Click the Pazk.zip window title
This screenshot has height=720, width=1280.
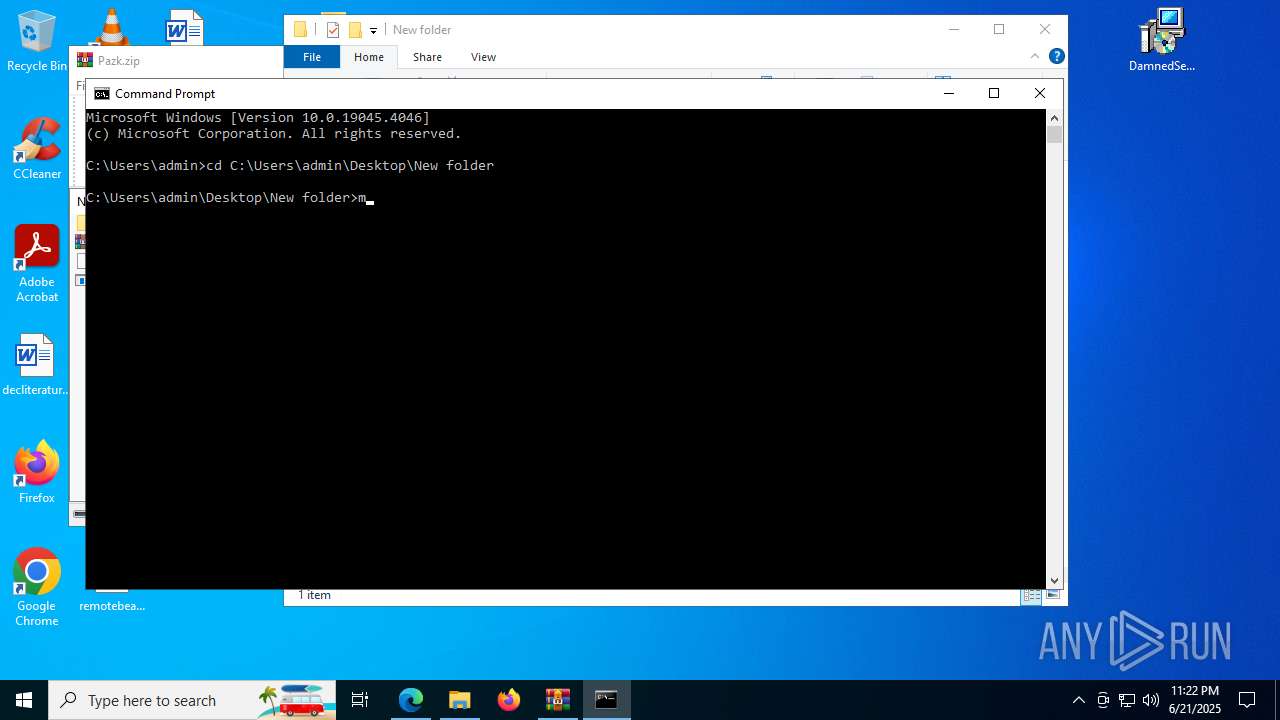(x=119, y=60)
